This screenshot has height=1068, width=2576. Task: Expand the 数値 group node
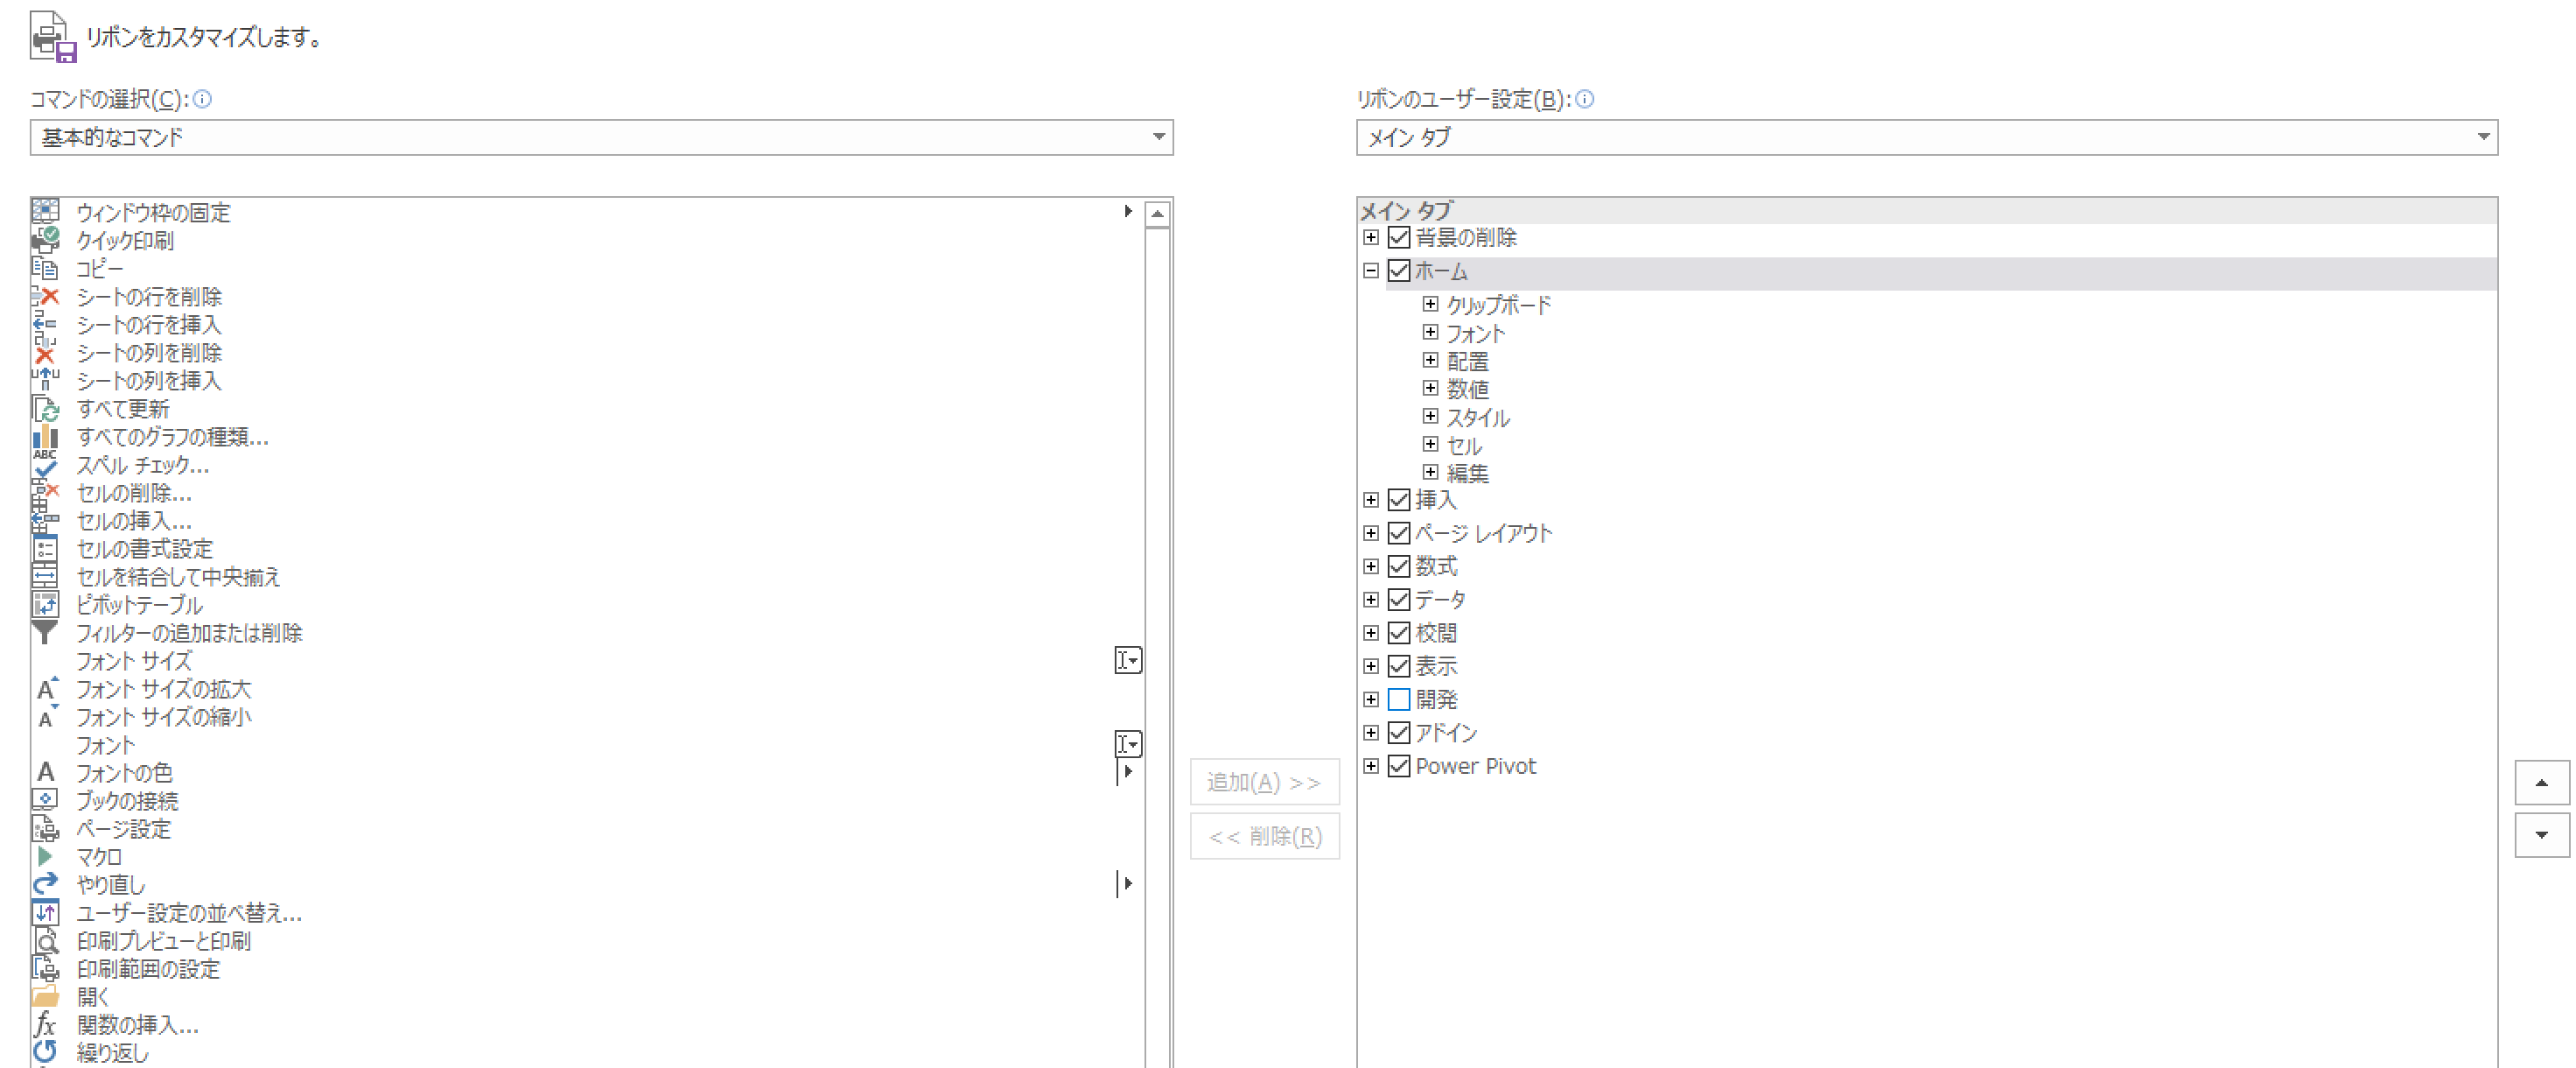point(1431,388)
